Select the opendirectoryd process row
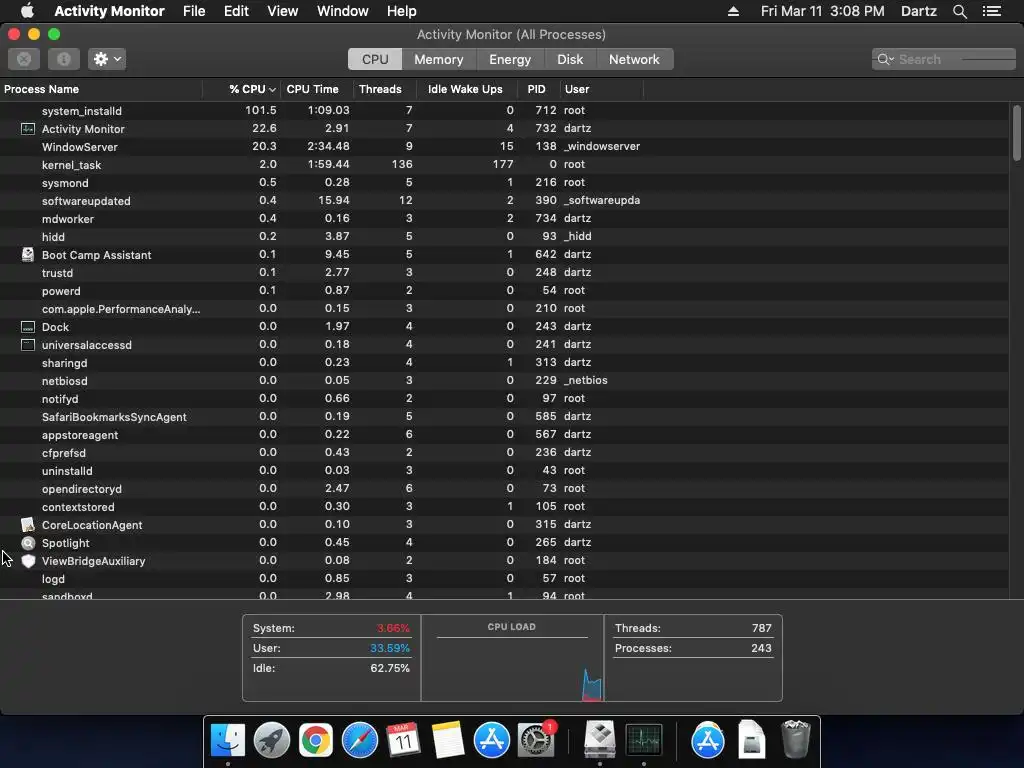Screen dimensions: 1024x768 [504, 488]
